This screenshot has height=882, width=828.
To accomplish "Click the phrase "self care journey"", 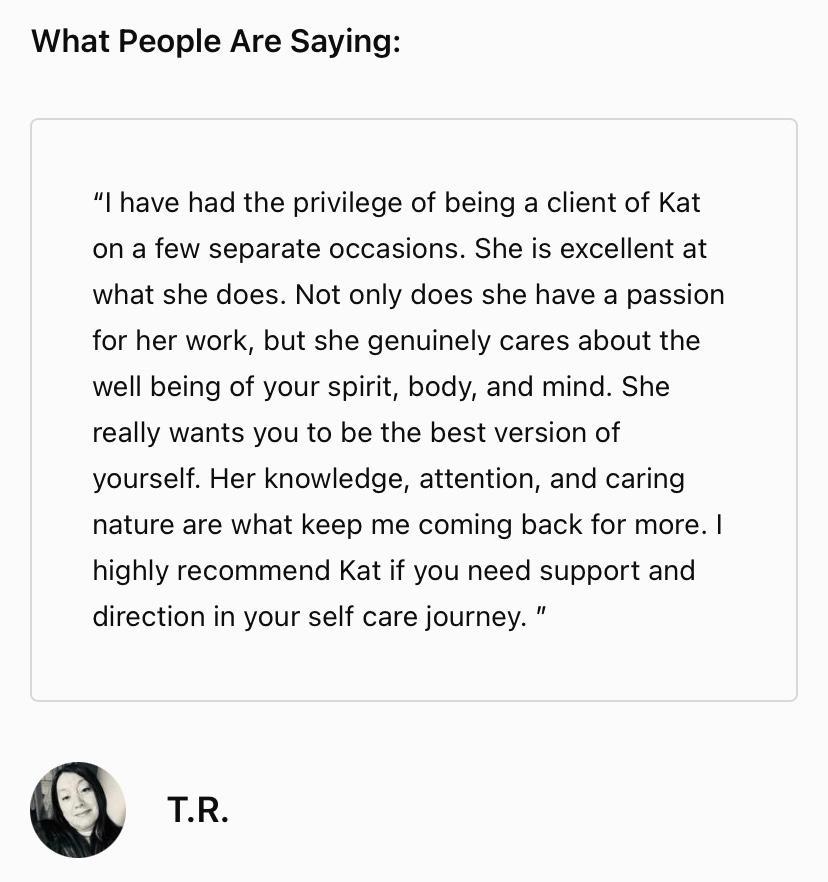I will 416,618.
